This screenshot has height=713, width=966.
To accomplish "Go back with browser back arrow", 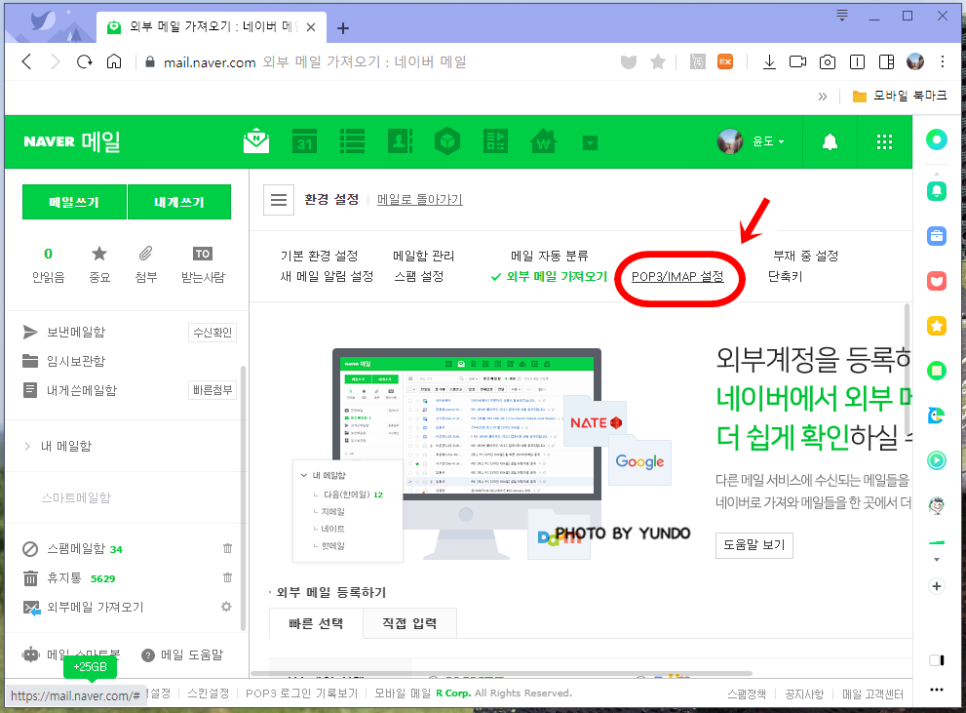I will coord(26,62).
